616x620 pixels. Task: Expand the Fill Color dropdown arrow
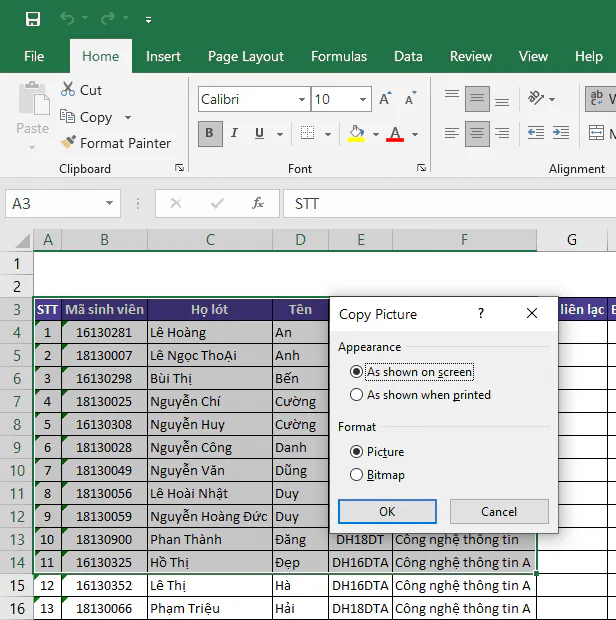376,134
